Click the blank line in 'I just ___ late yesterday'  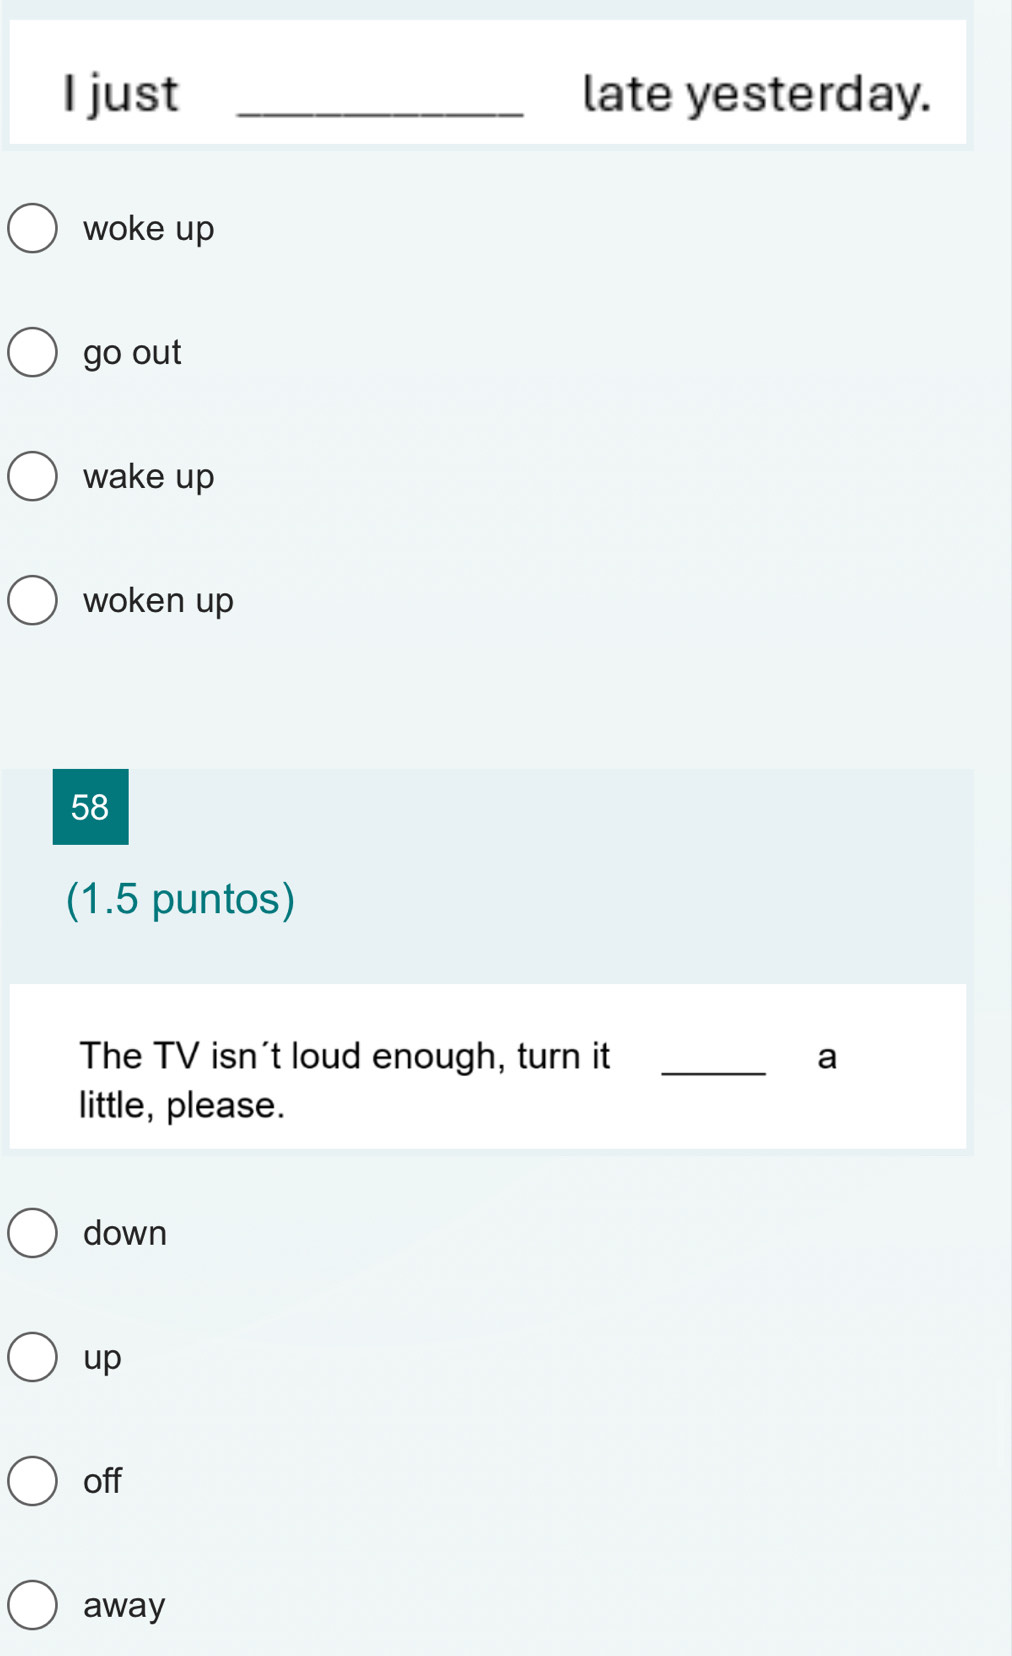tap(380, 114)
